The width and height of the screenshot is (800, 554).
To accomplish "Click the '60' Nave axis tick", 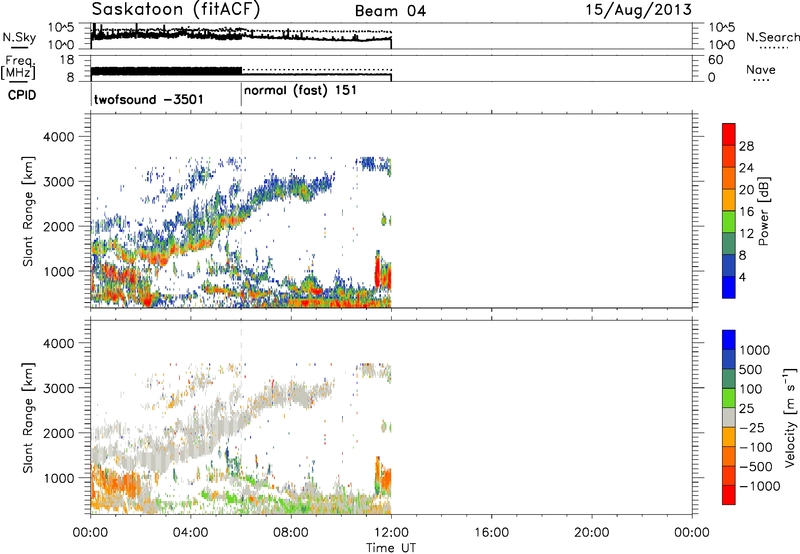I will click(x=715, y=60).
